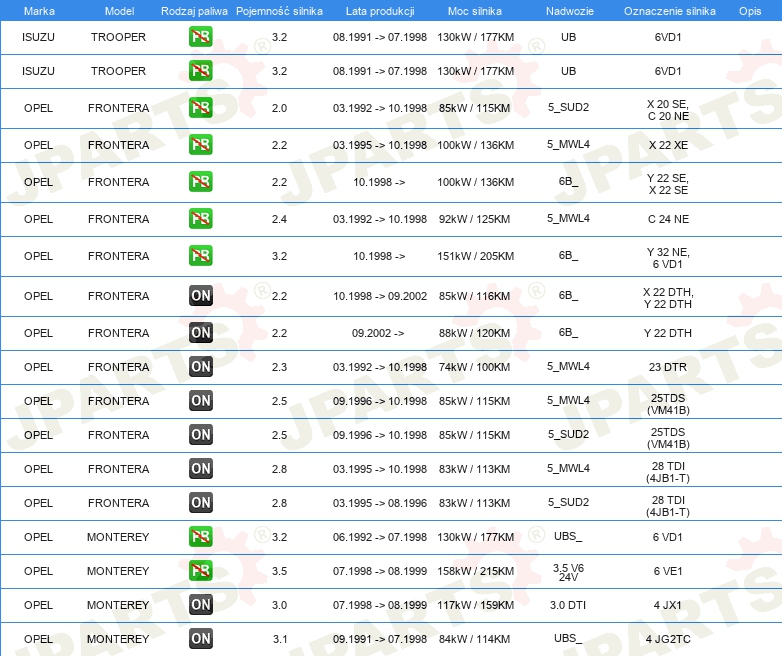Click ON icon in 2.8 5_MWL4 row
This screenshot has height=656, width=782.
coord(200,468)
